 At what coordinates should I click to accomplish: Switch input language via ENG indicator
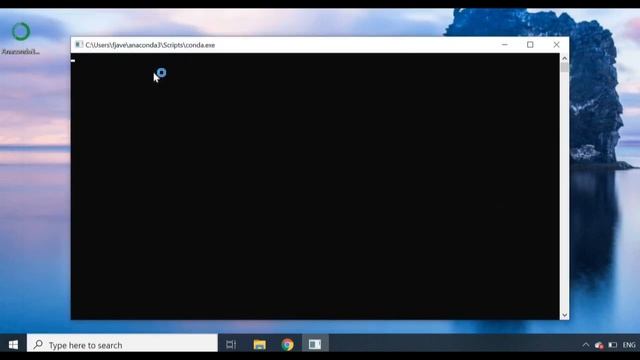coord(629,345)
